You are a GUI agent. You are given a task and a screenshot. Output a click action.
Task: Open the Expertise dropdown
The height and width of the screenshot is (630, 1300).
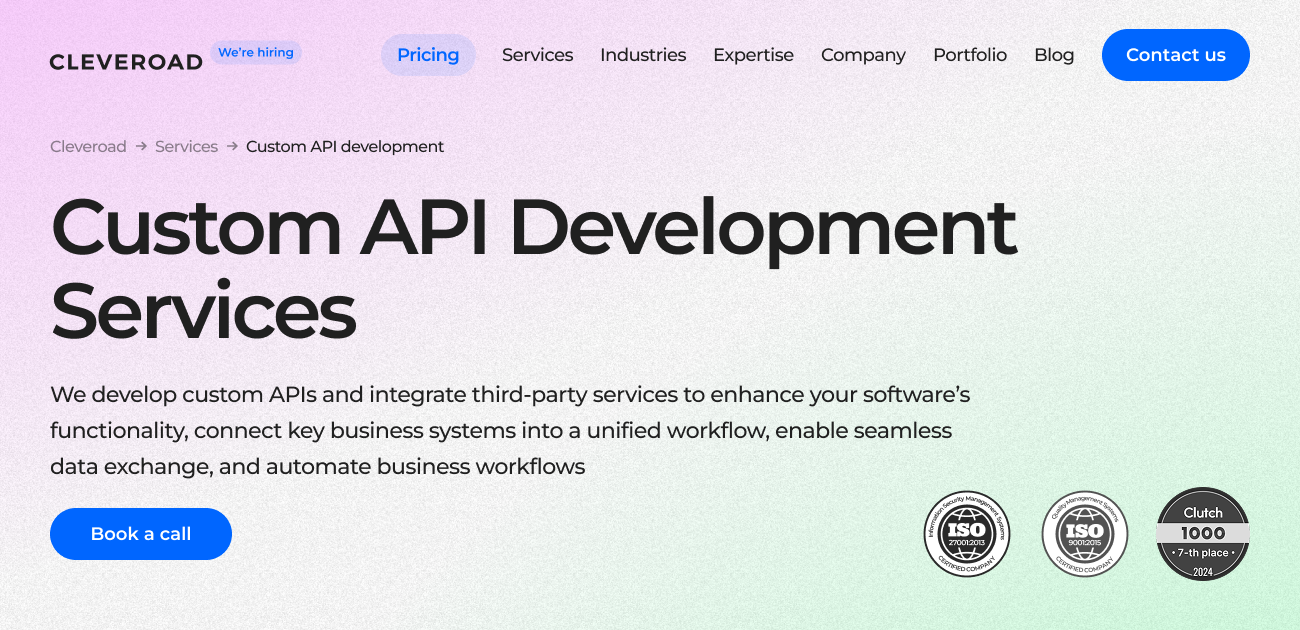753,55
